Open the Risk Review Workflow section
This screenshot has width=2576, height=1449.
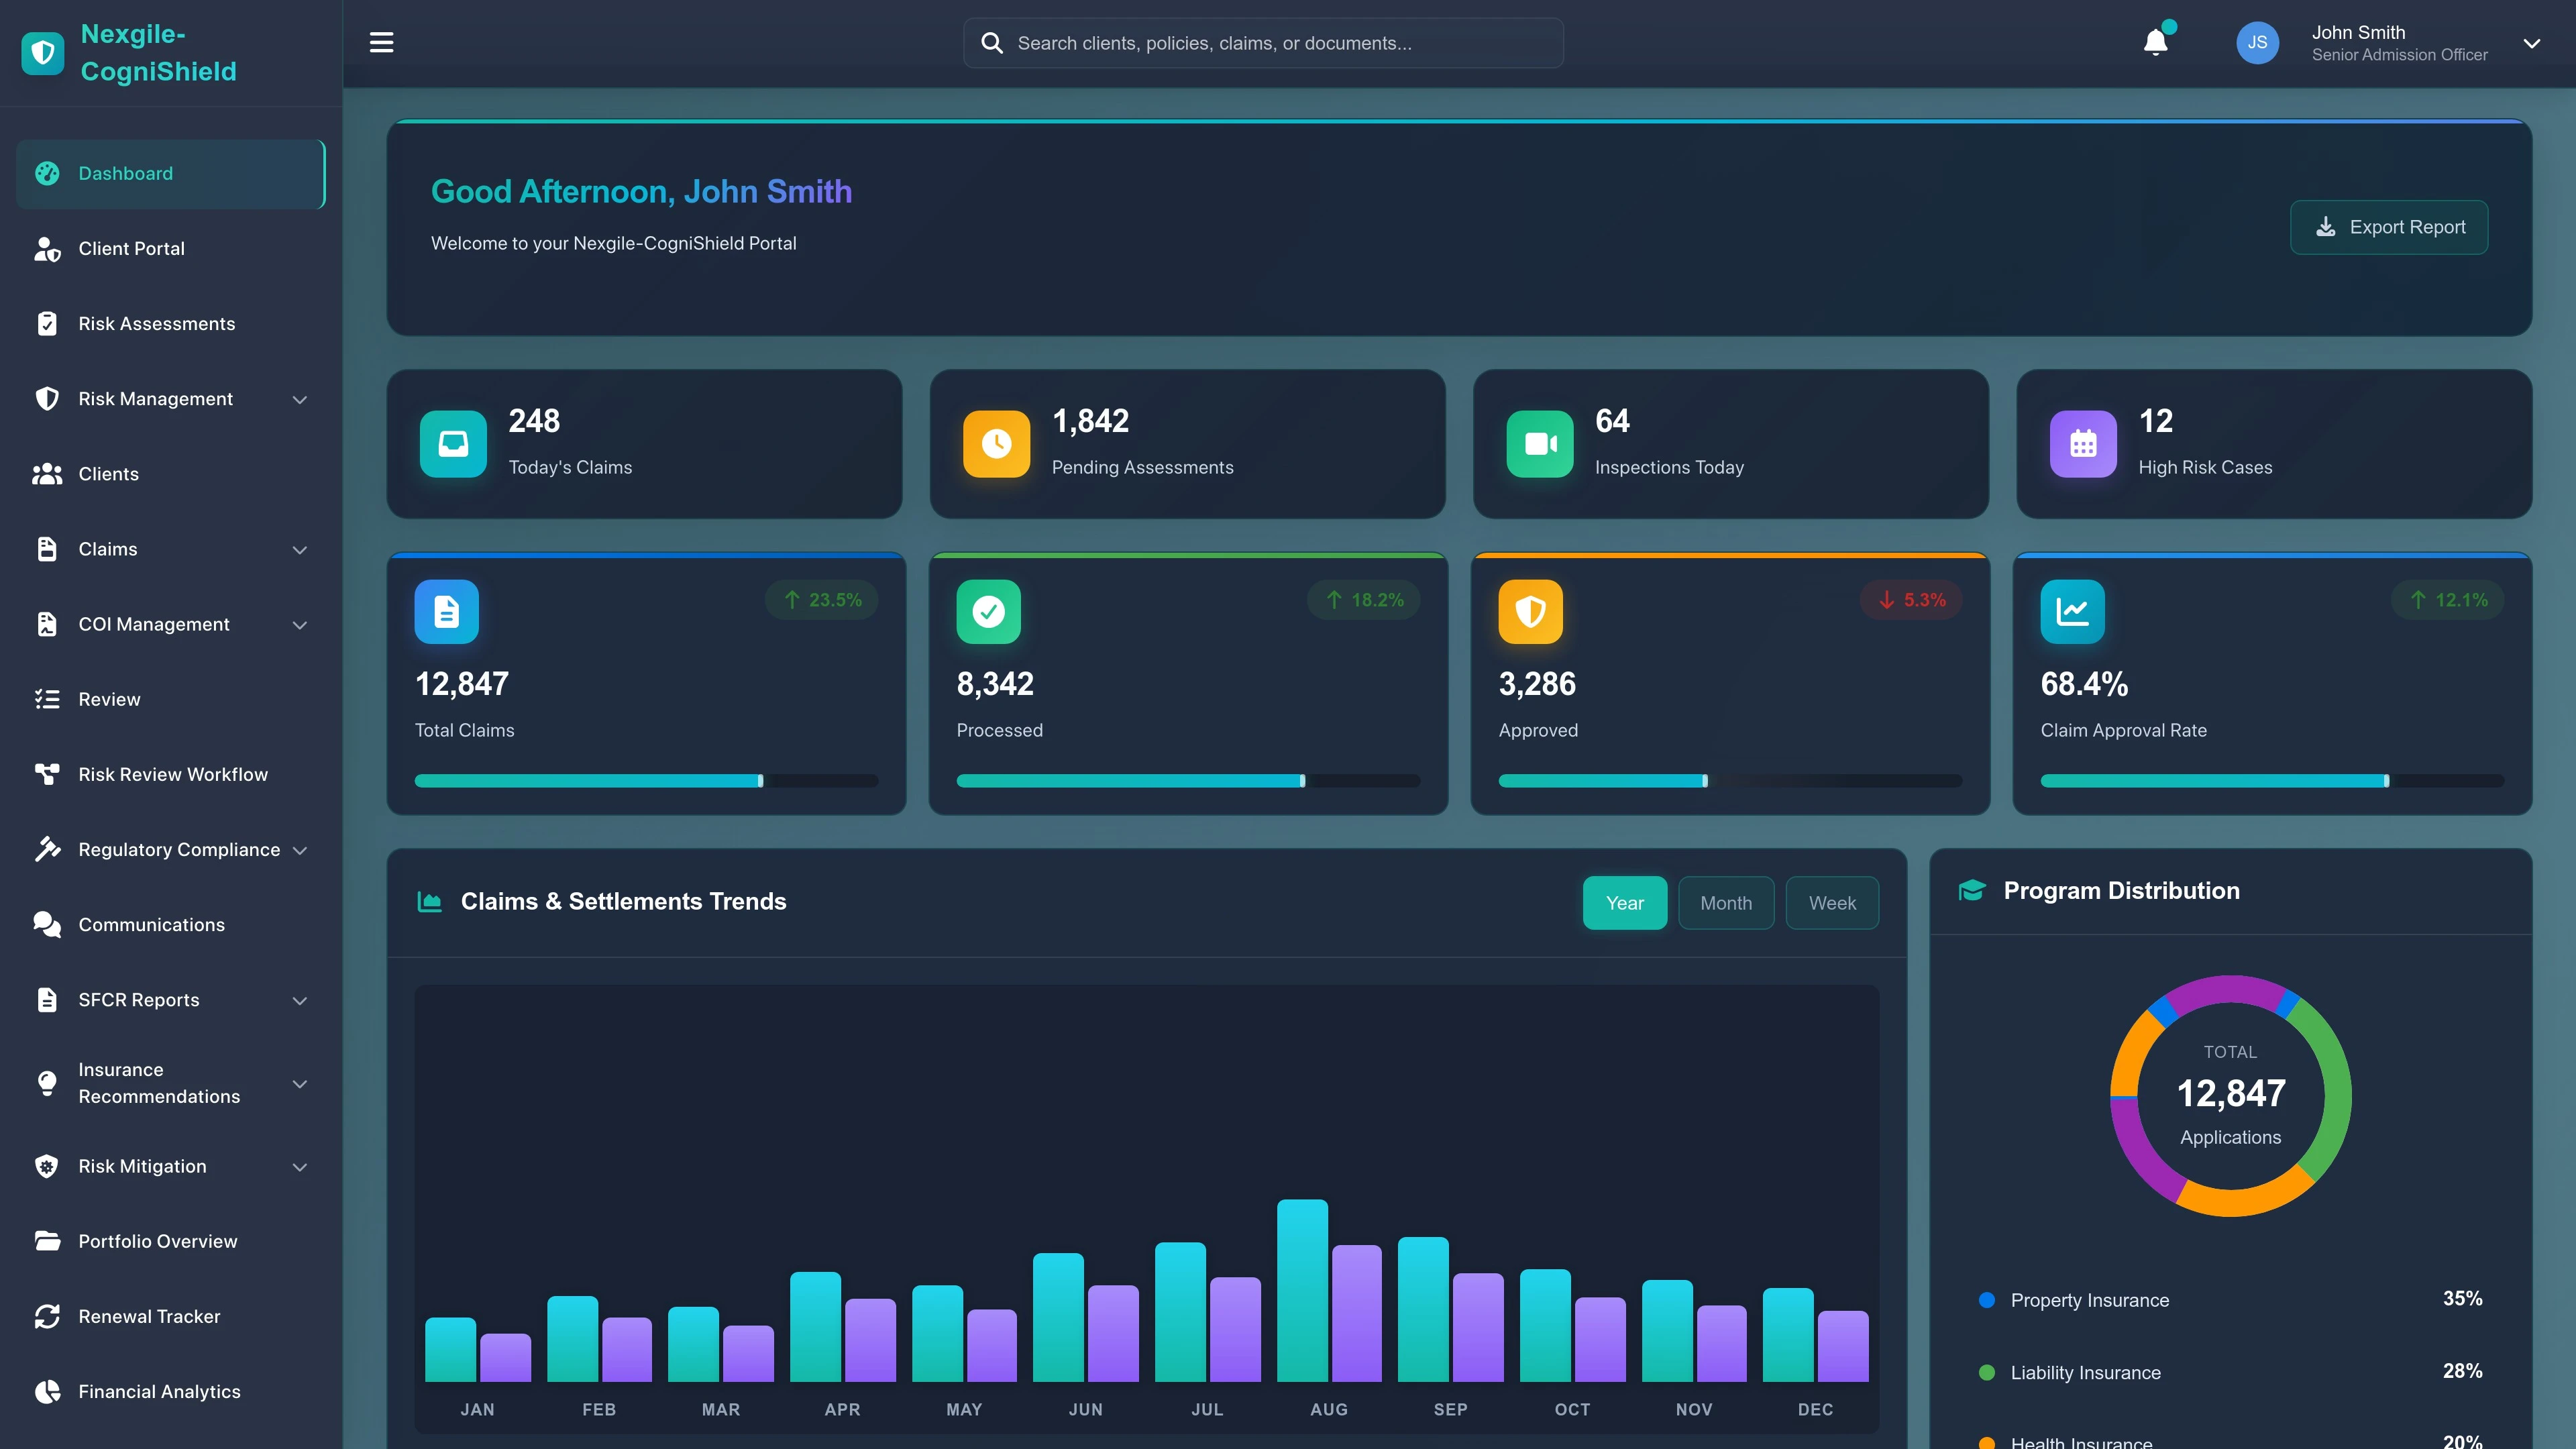(x=172, y=774)
